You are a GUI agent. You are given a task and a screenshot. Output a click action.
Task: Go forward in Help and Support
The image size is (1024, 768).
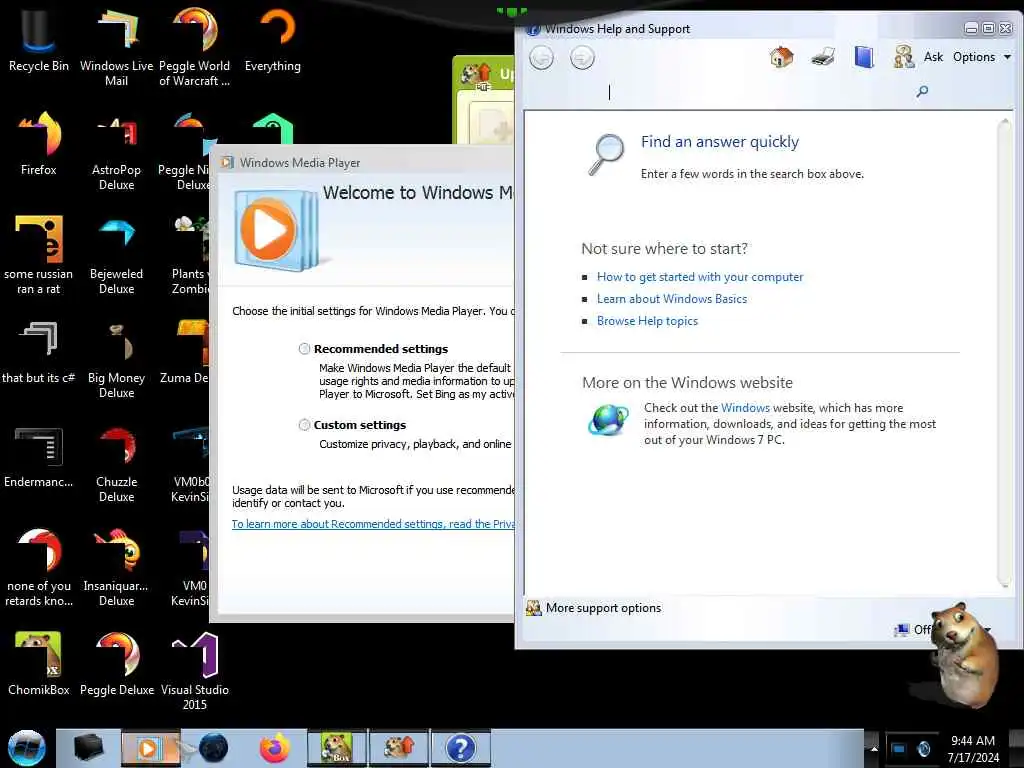582,57
